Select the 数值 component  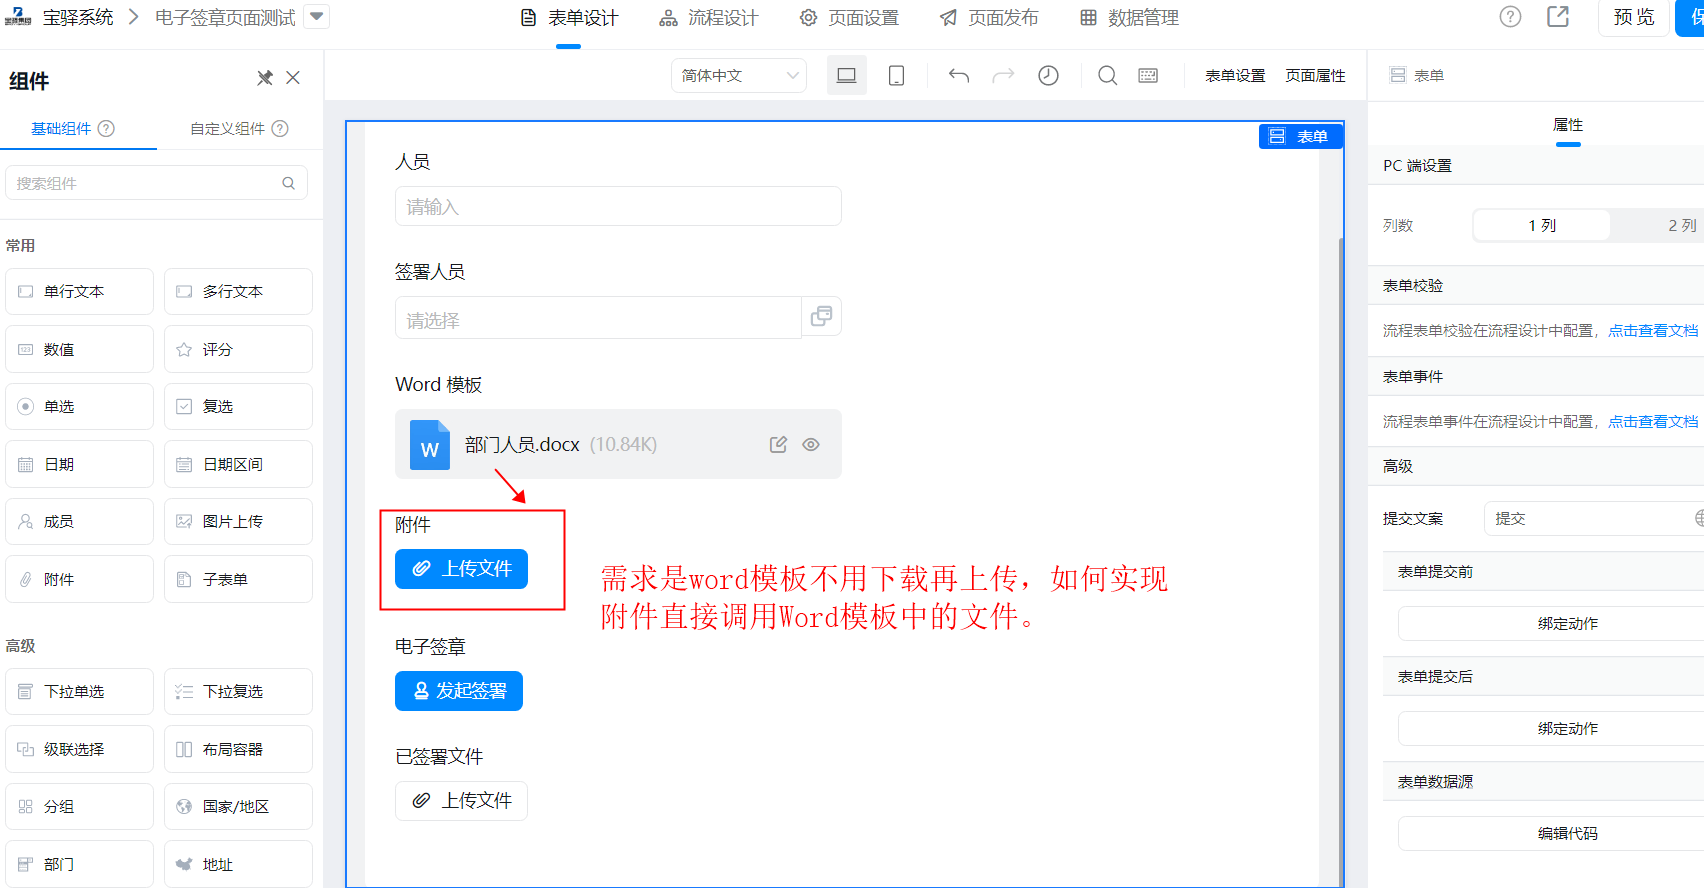80,349
